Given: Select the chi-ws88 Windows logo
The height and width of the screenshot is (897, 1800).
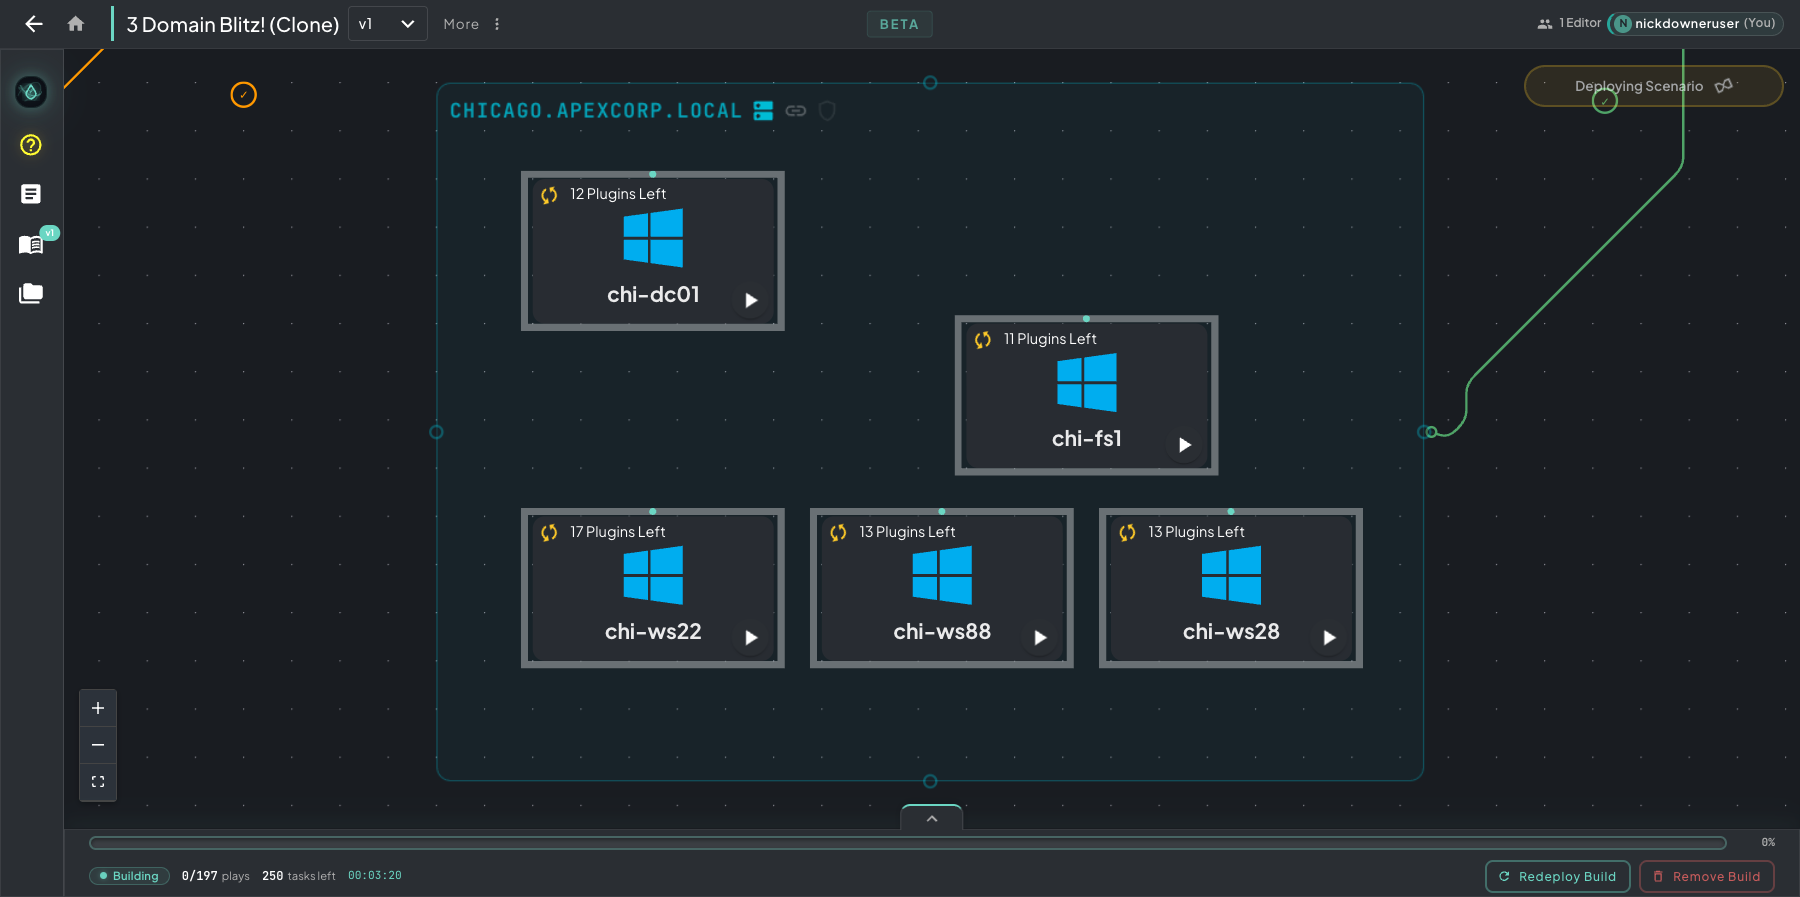Looking at the screenshot, I should click(942, 575).
